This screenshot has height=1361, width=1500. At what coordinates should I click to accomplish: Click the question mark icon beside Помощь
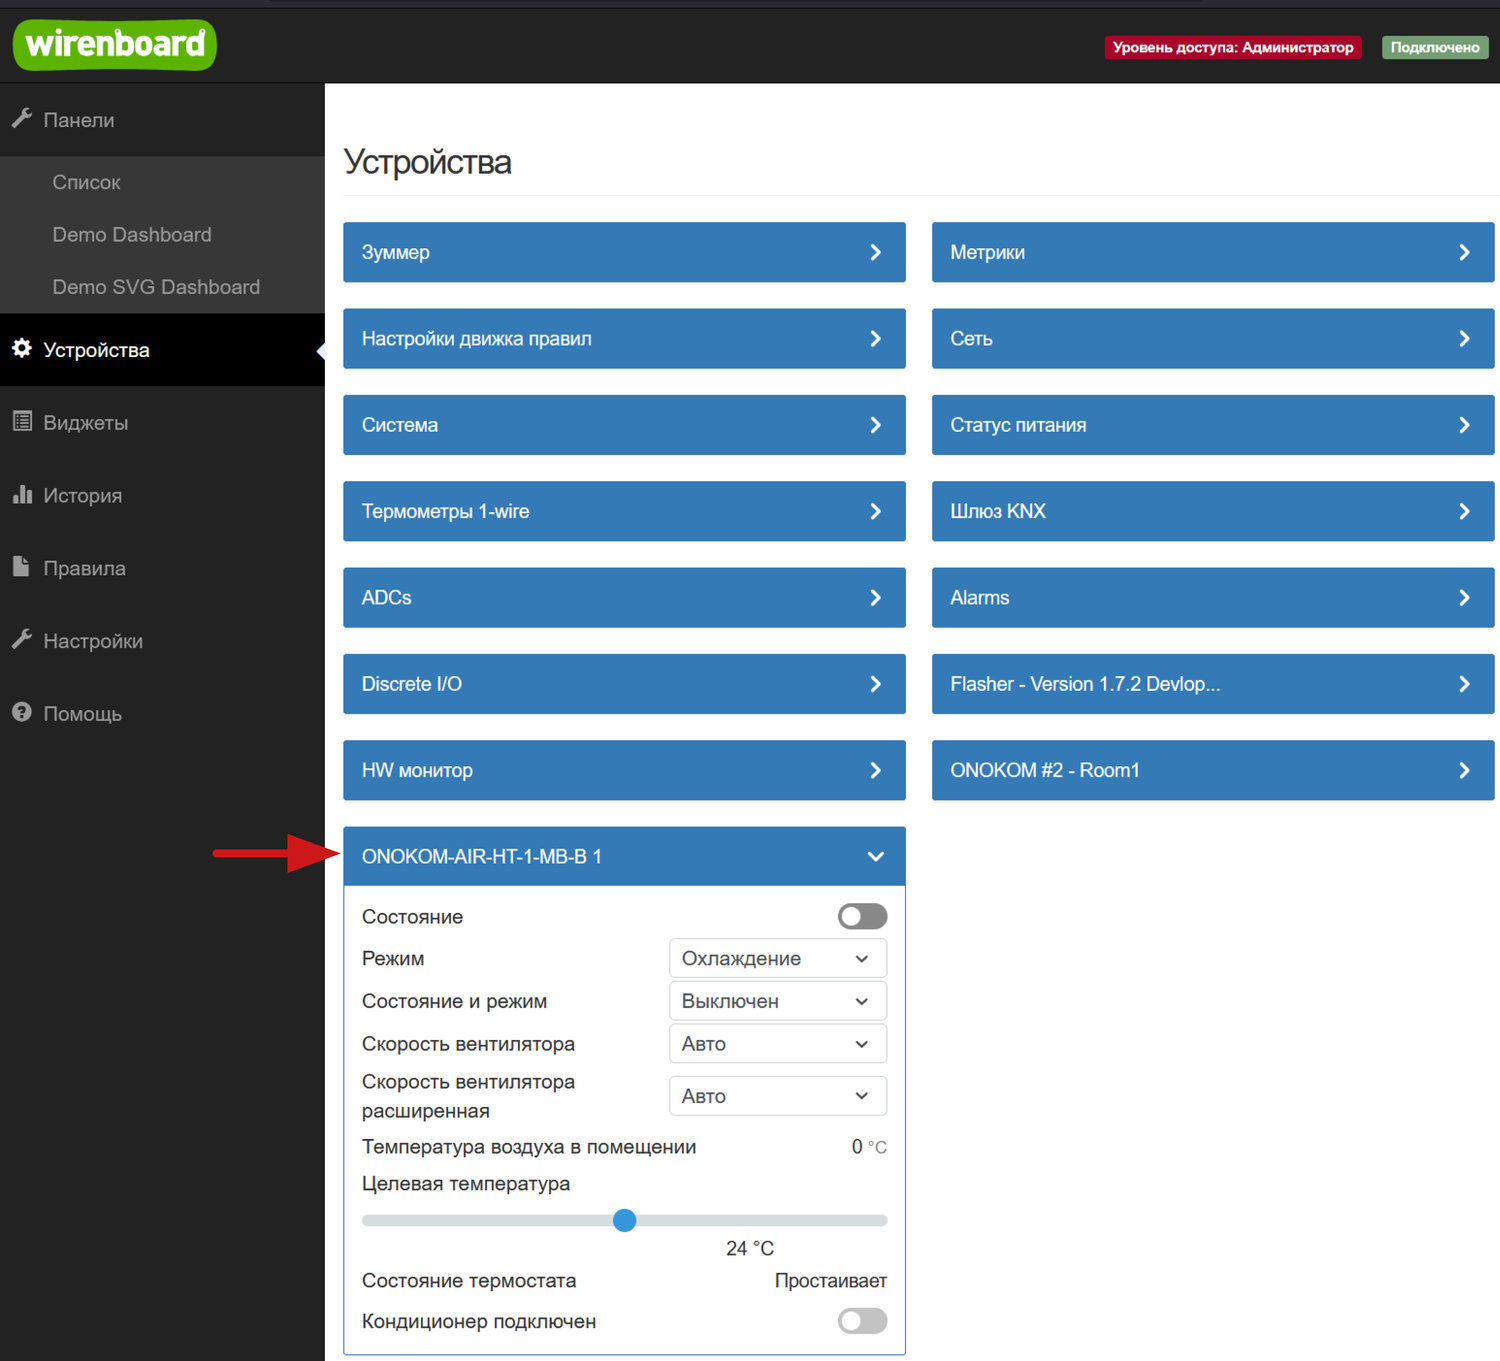pos(22,713)
